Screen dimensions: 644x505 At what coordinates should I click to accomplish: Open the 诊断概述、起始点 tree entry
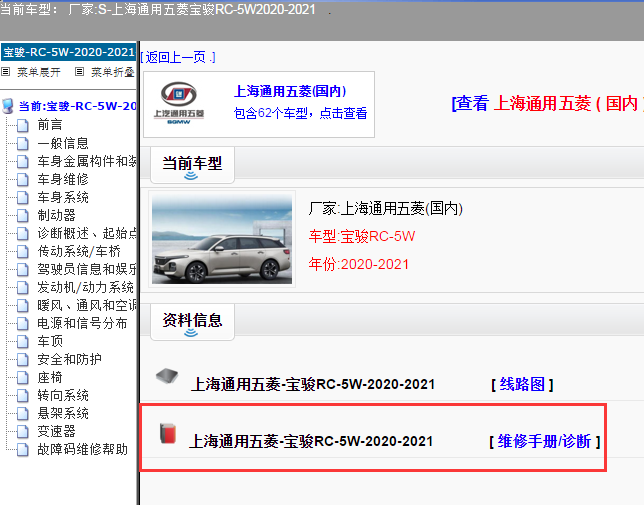[x=87, y=234]
